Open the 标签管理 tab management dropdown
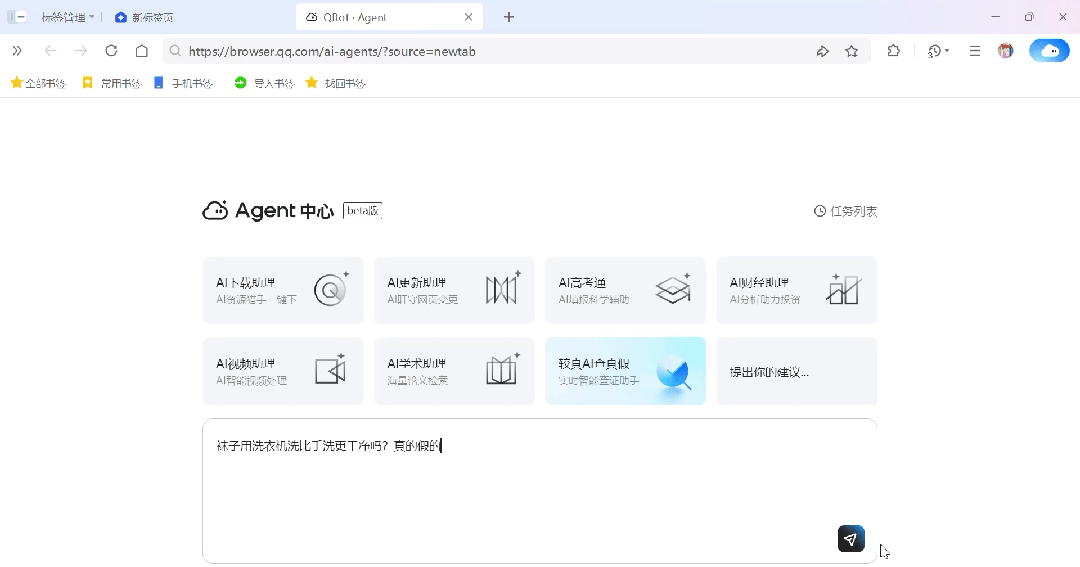The image size is (1080, 567). pyautogui.click(x=68, y=17)
